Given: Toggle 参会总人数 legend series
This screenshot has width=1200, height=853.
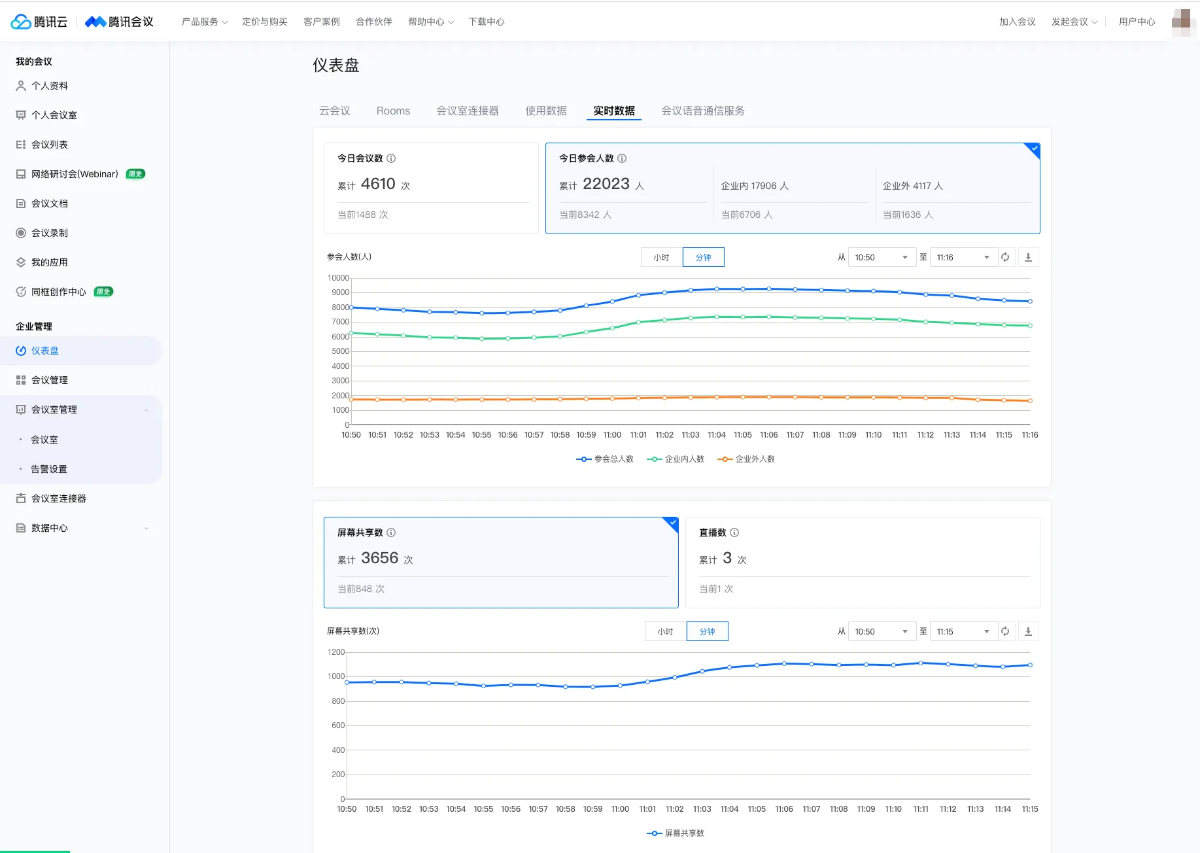Looking at the screenshot, I should coord(605,459).
